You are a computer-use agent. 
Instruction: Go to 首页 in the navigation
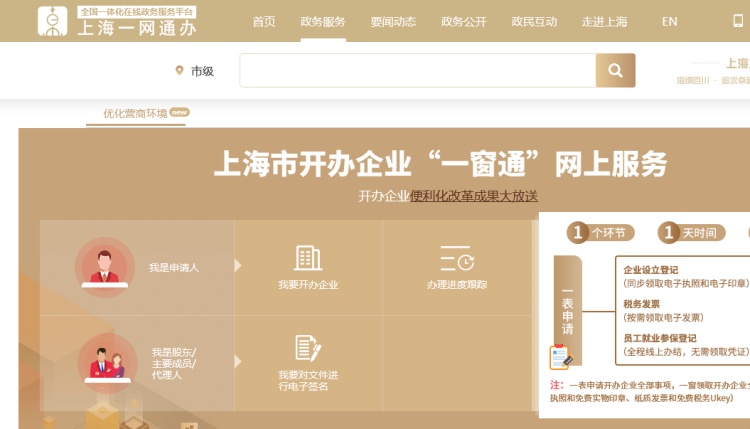click(x=264, y=22)
